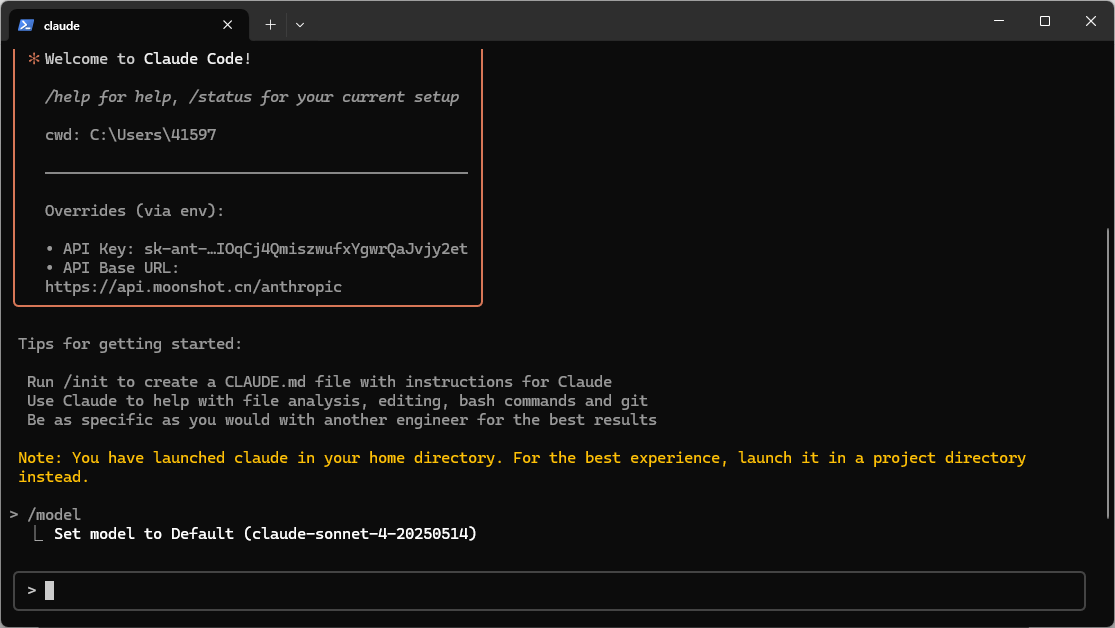Click the "Run /init to create a CLAUDE.md" tip
This screenshot has height=628, width=1115.
(x=319, y=382)
